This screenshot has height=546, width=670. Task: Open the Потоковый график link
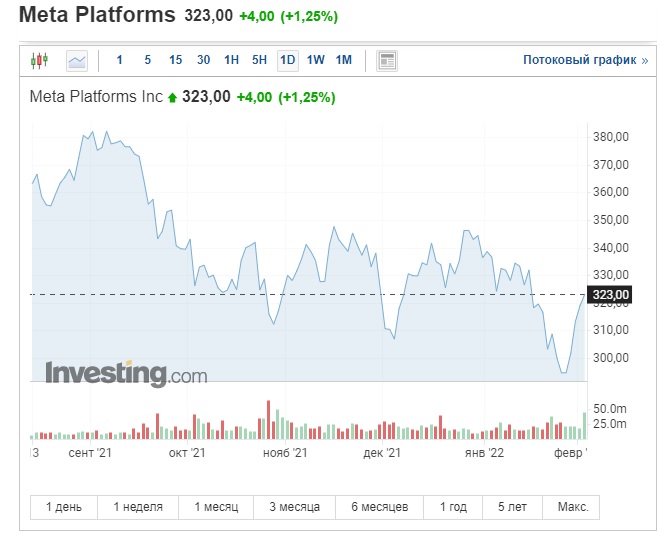tap(585, 60)
